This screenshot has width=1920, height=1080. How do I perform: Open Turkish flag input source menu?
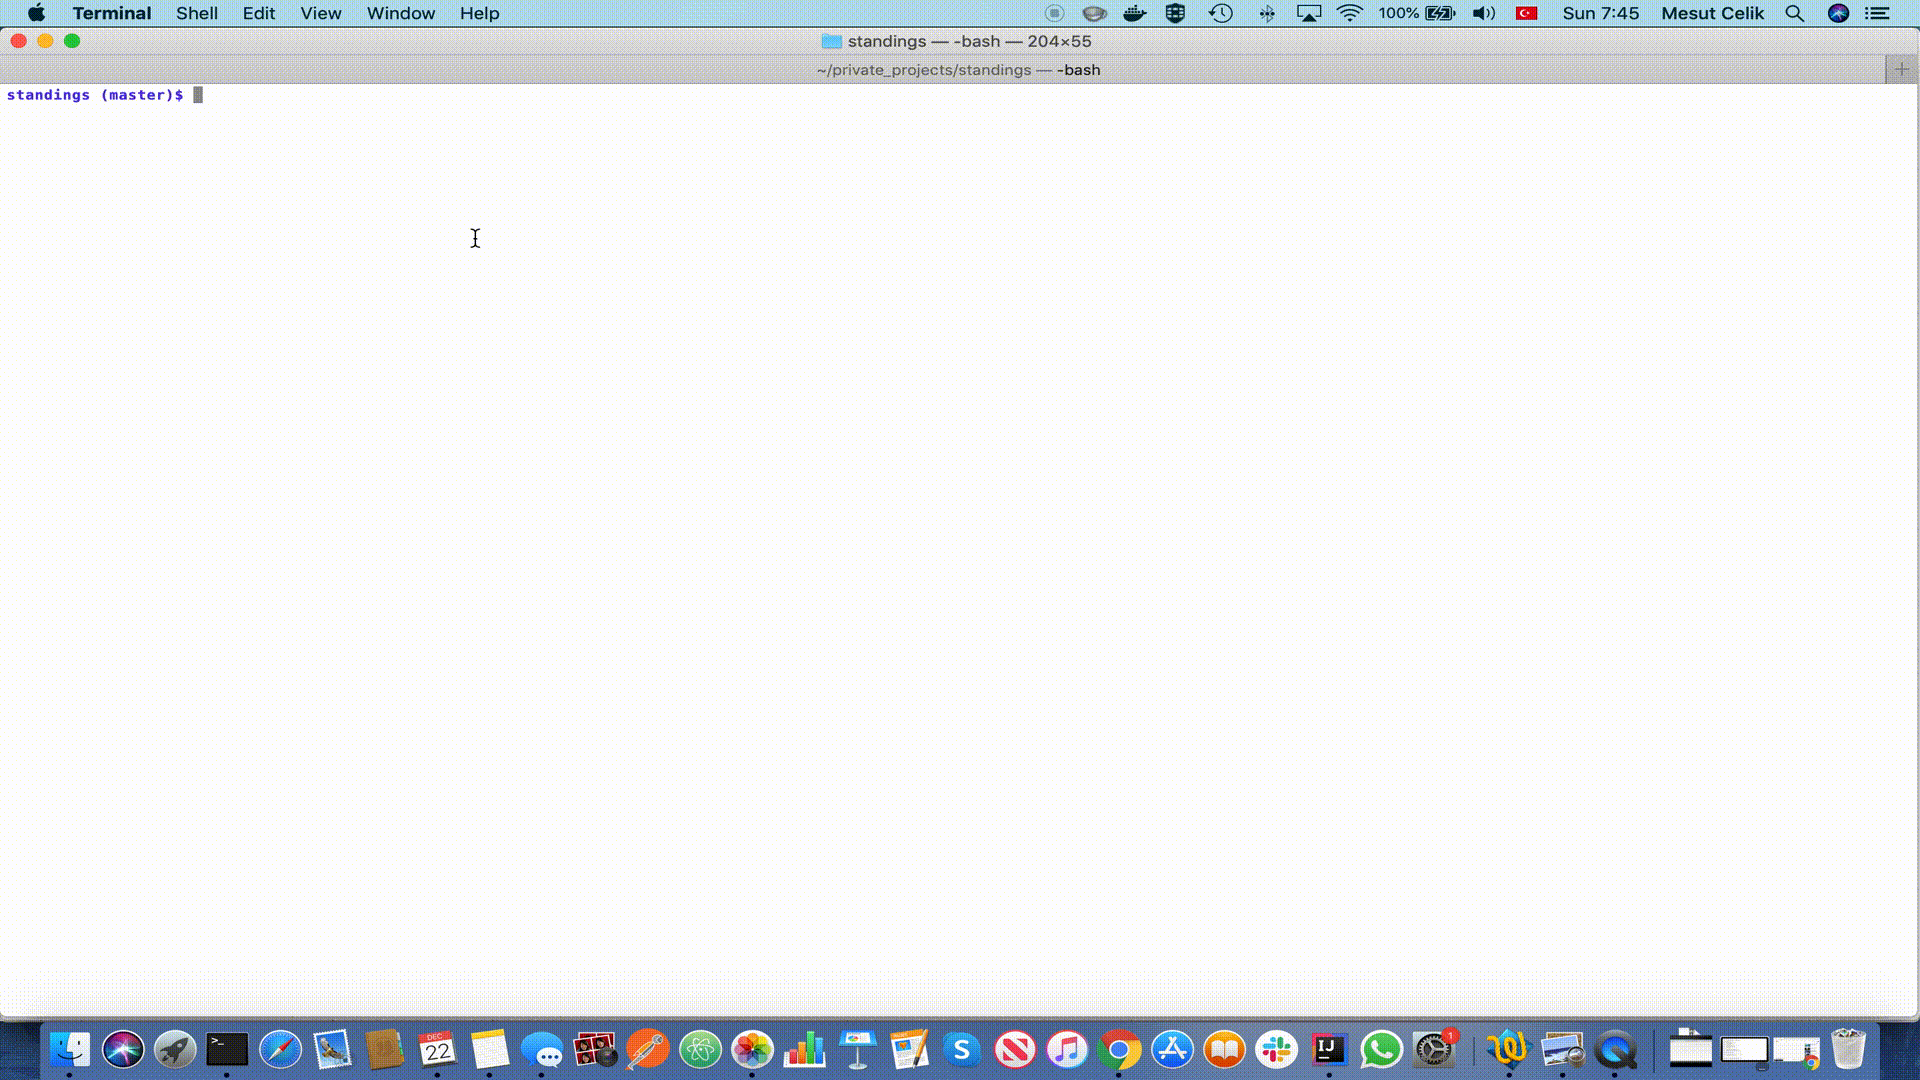coord(1526,13)
